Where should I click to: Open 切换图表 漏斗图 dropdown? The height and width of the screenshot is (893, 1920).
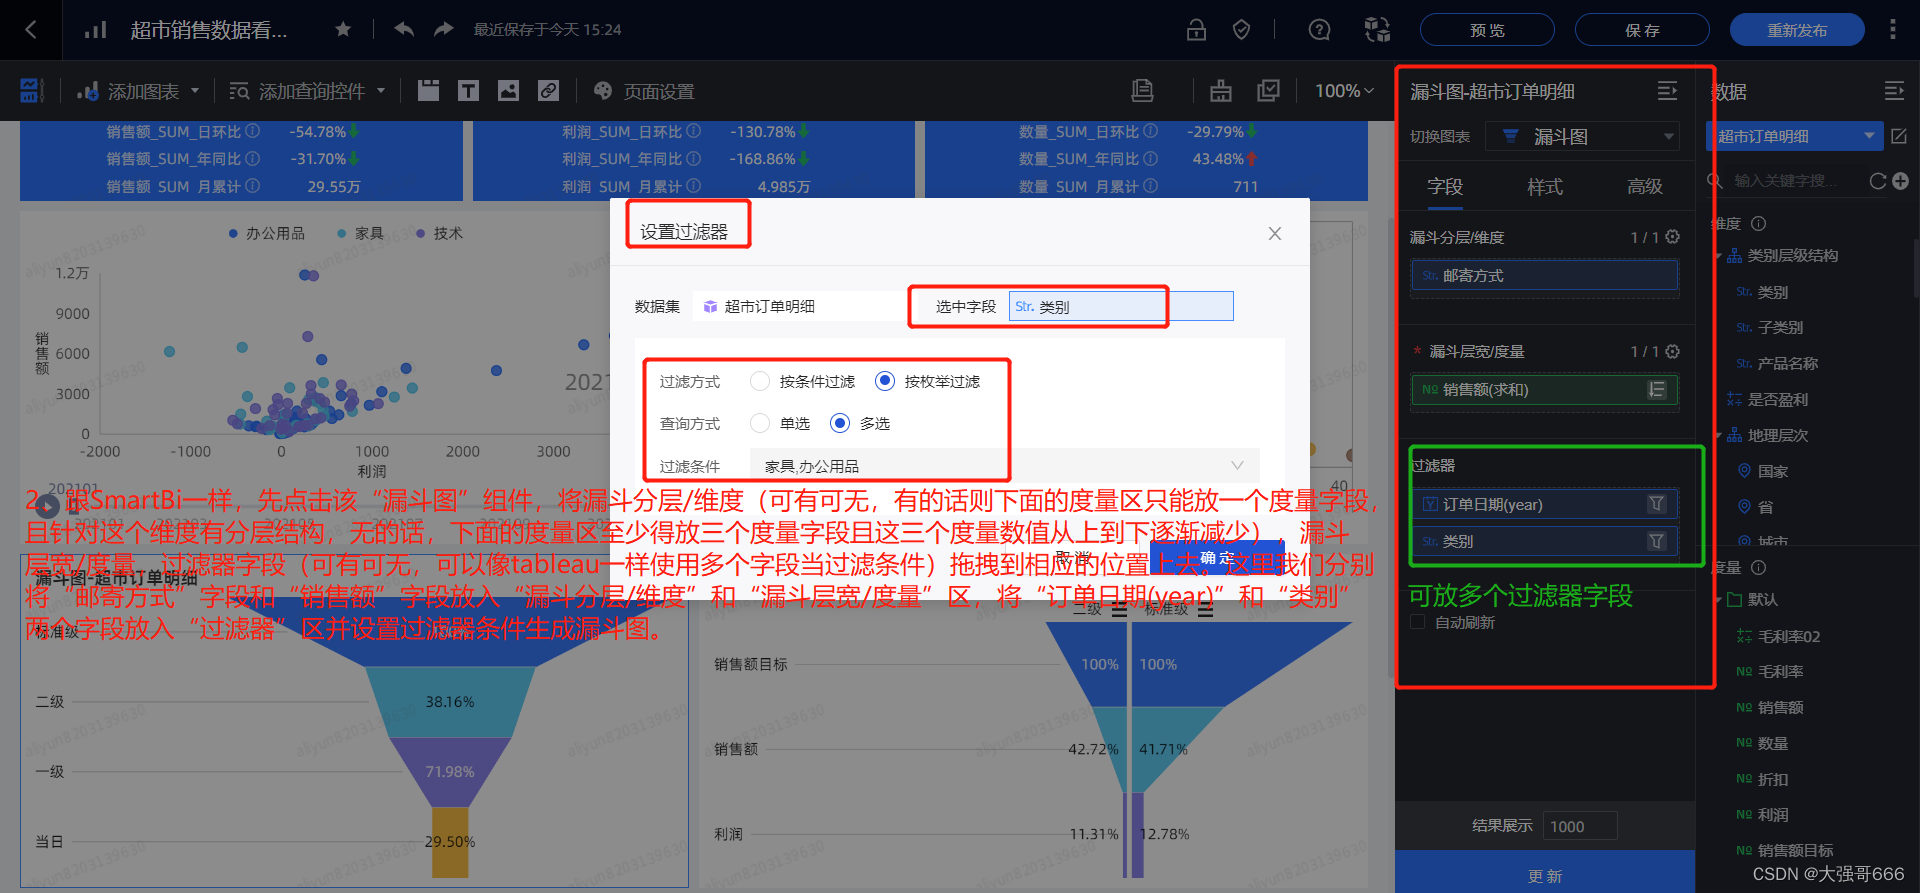click(1582, 136)
